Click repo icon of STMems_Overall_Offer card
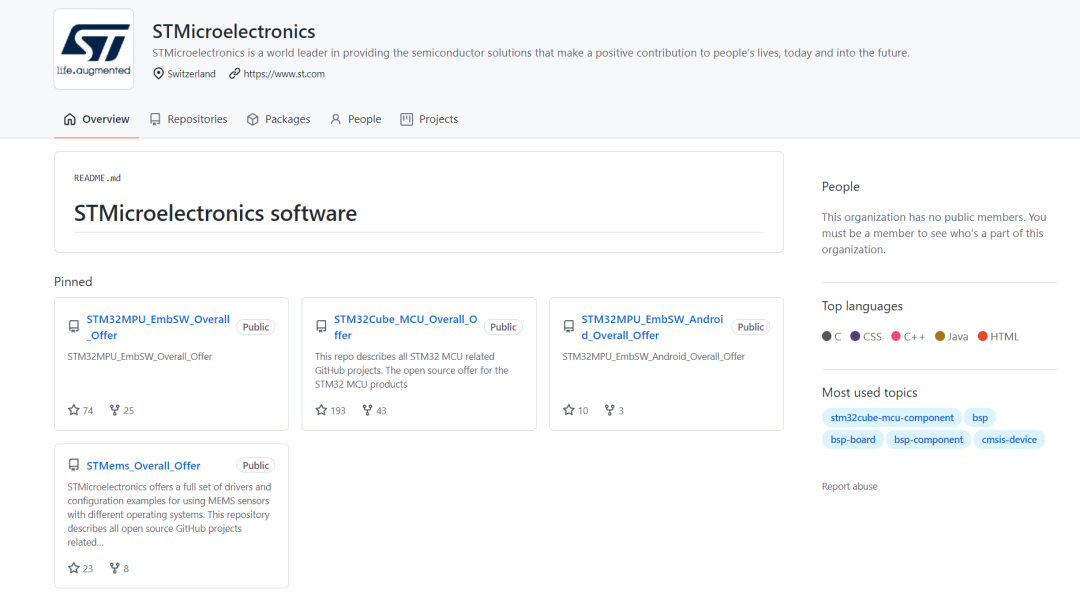The image size is (1080, 608). point(74,465)
